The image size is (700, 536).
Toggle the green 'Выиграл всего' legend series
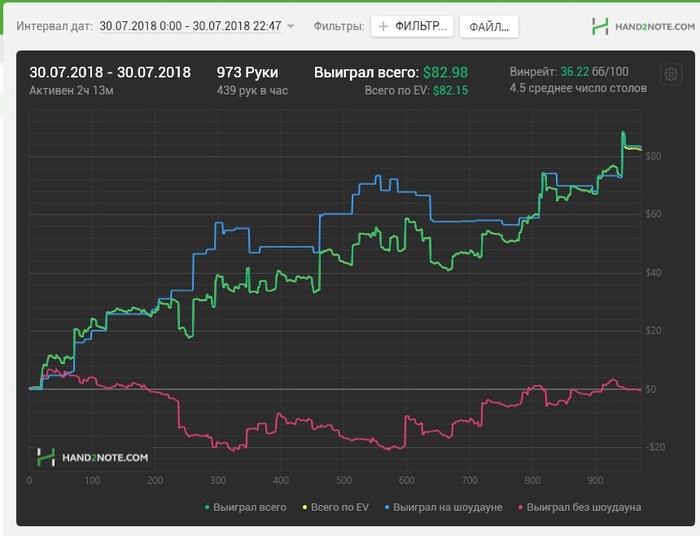click(246, 507)
